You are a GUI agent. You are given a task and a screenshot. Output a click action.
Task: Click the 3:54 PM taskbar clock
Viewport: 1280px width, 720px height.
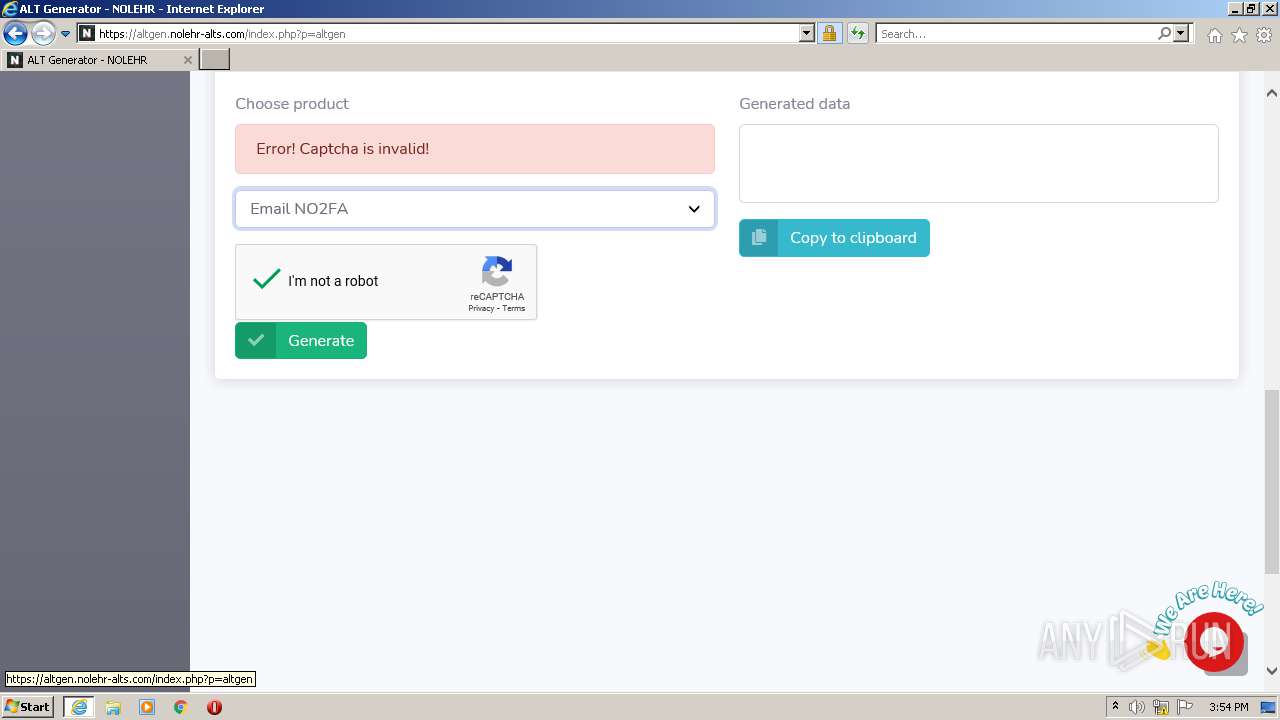[1228, 707]
